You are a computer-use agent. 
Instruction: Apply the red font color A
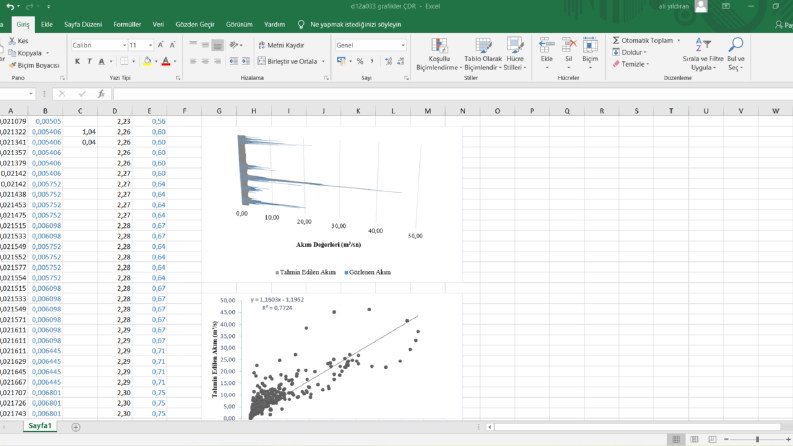click(x=166, y=61)
